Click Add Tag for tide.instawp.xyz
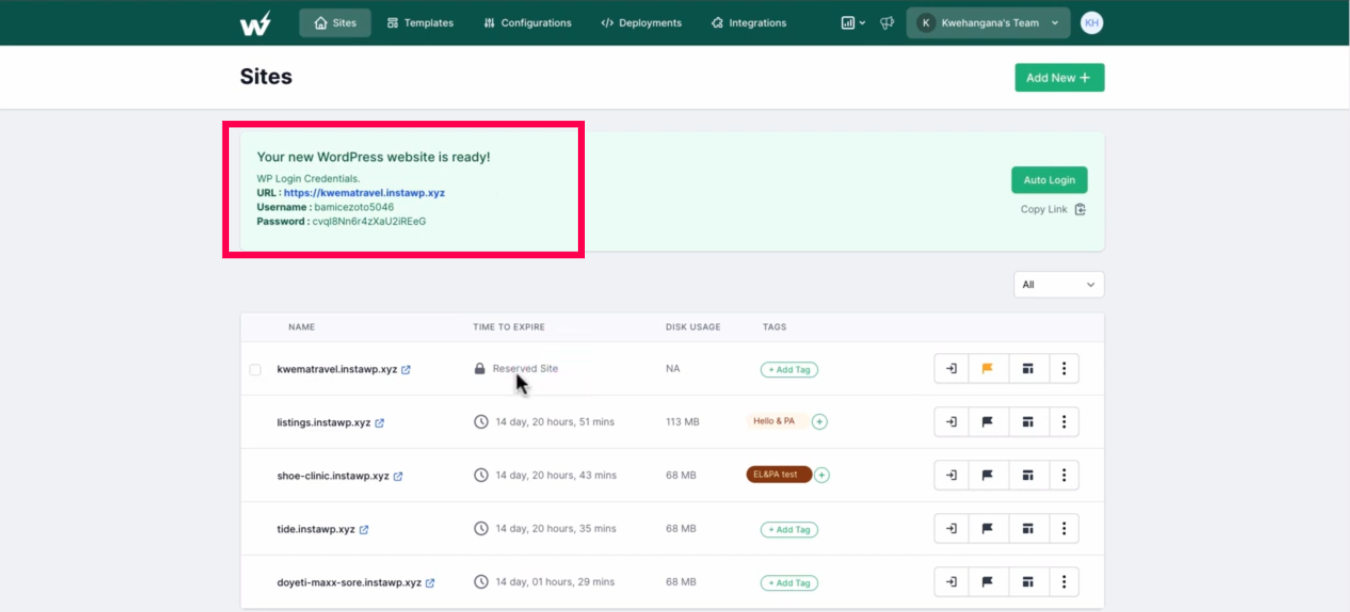 pyautogui.click(x=789, y=530)
